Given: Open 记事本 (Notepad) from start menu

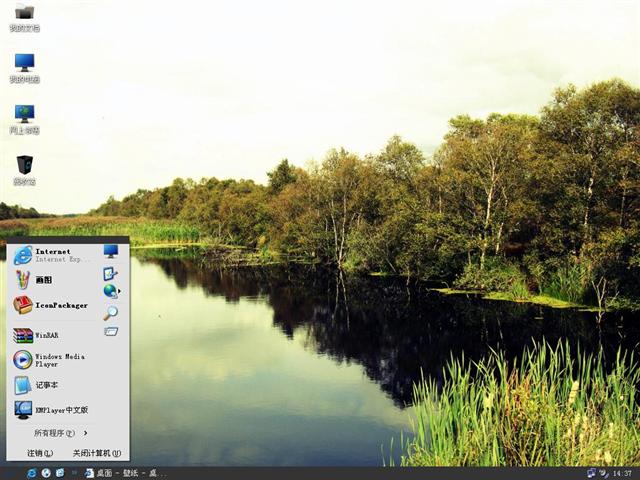Looking at the screenshot, I should click(45, 385).
